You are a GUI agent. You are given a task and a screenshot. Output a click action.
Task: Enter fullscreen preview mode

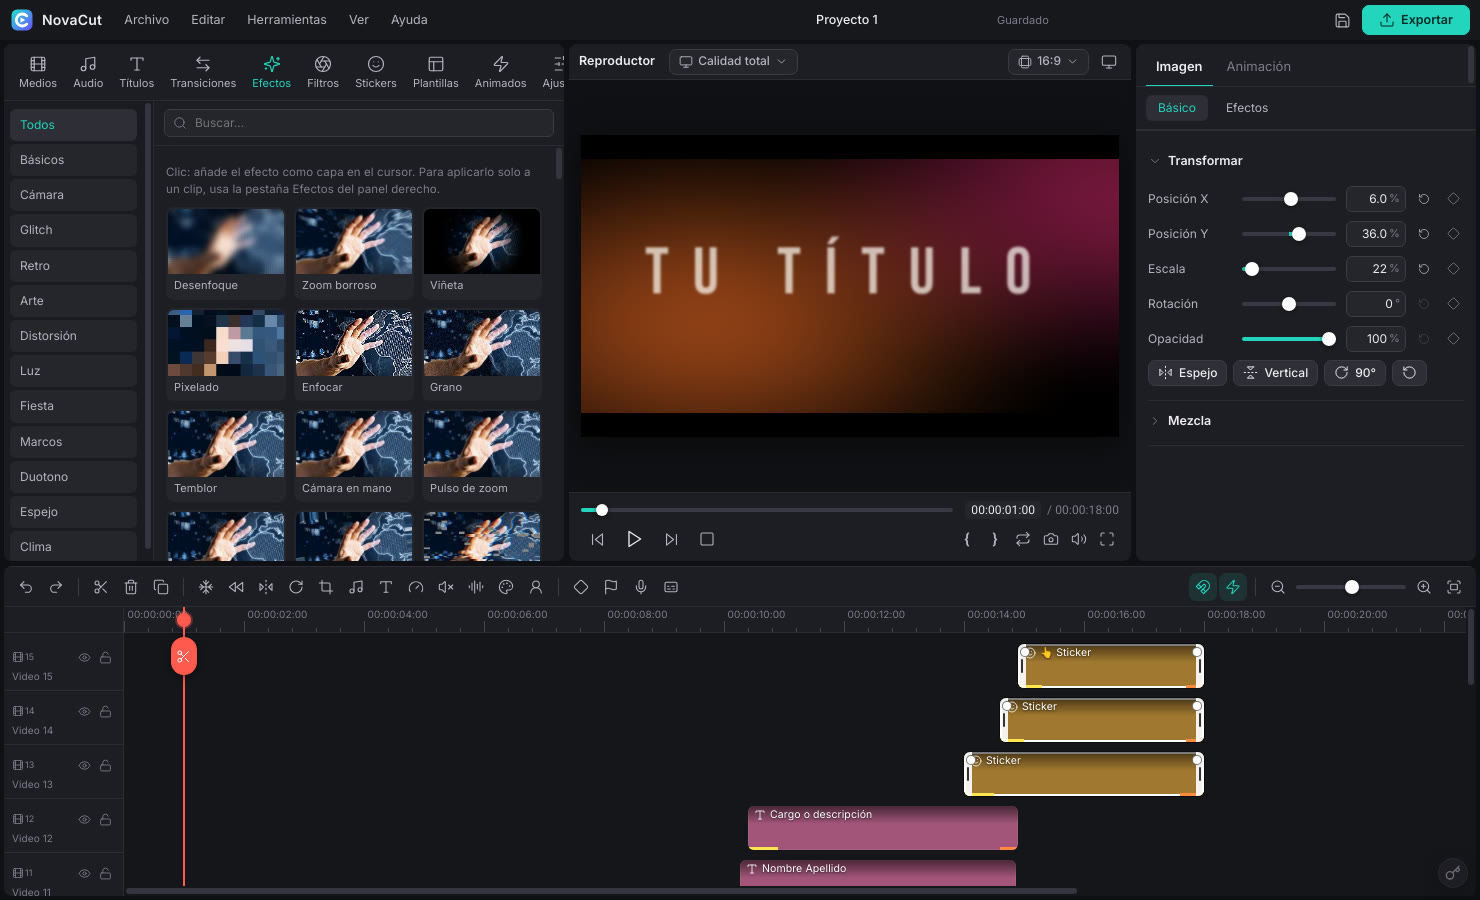coord(1107,539)
